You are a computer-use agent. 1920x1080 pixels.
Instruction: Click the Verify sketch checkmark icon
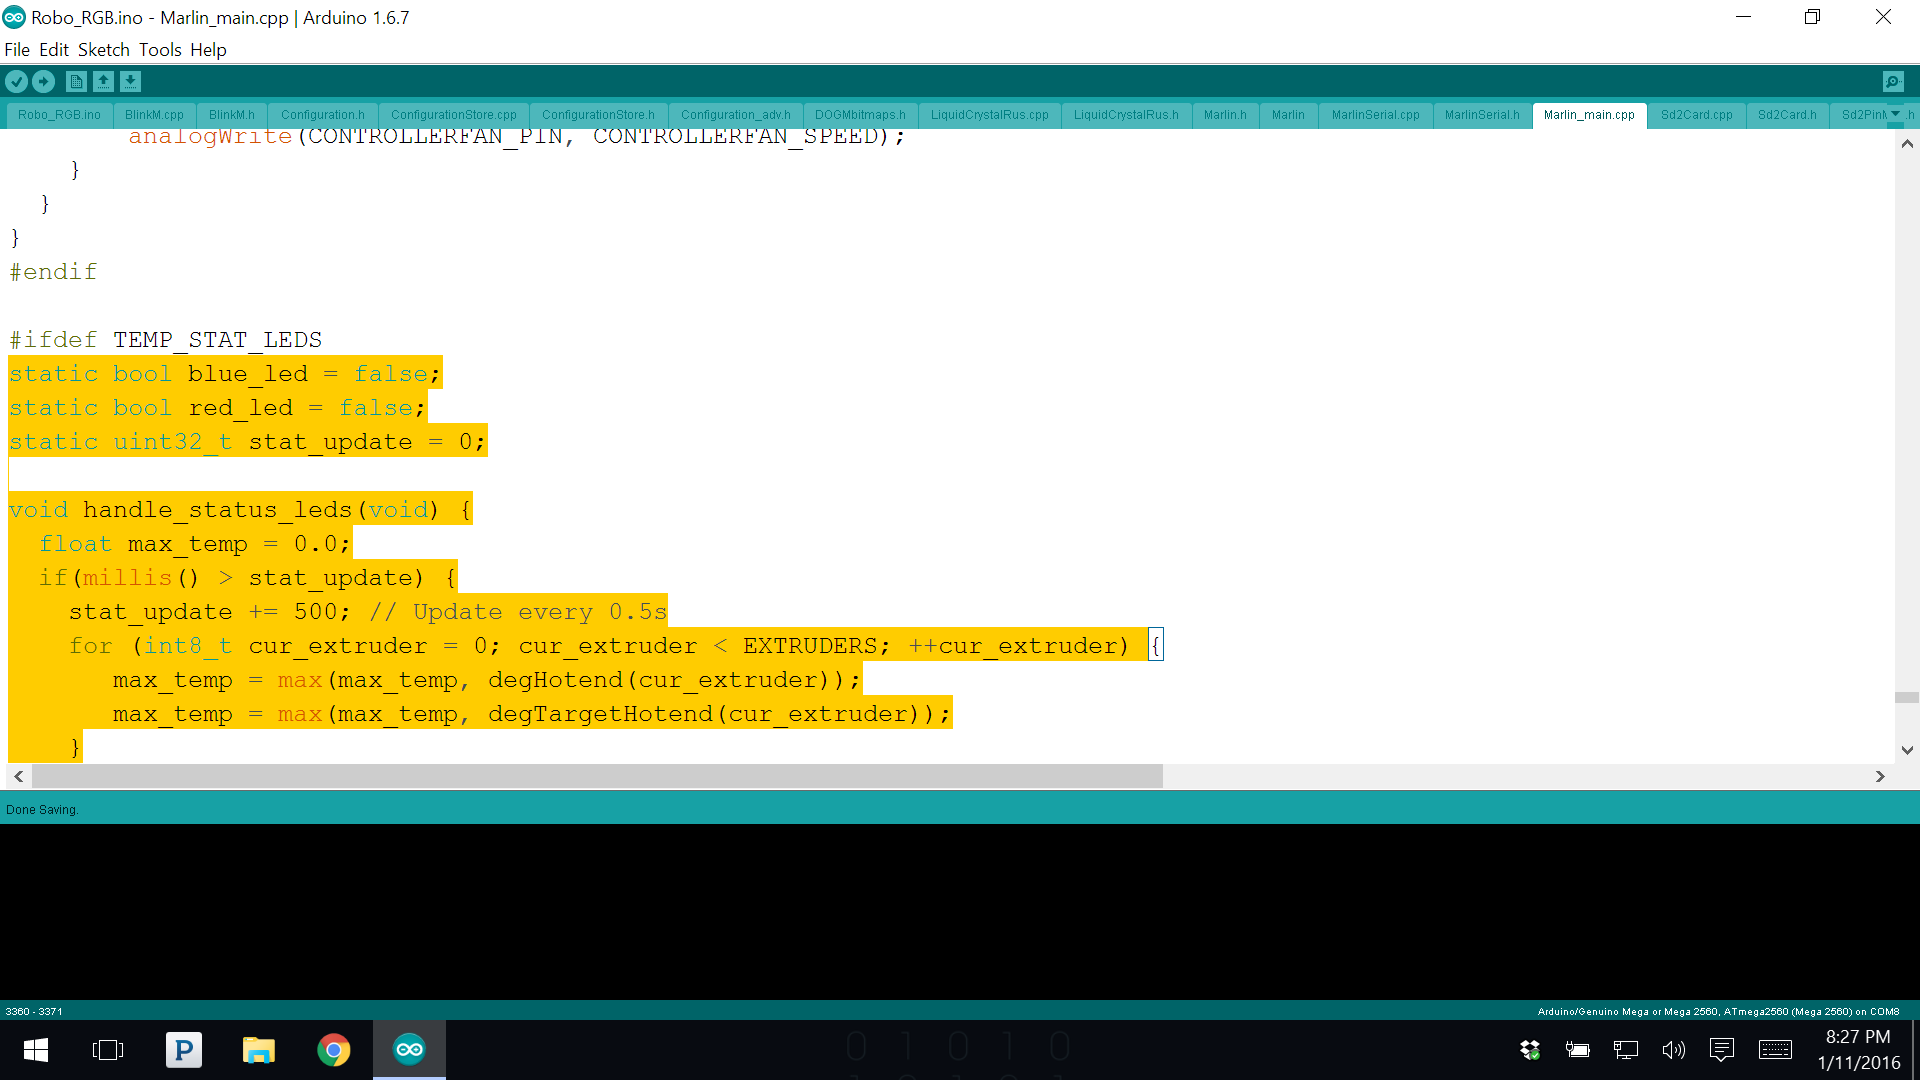(16, 82)
